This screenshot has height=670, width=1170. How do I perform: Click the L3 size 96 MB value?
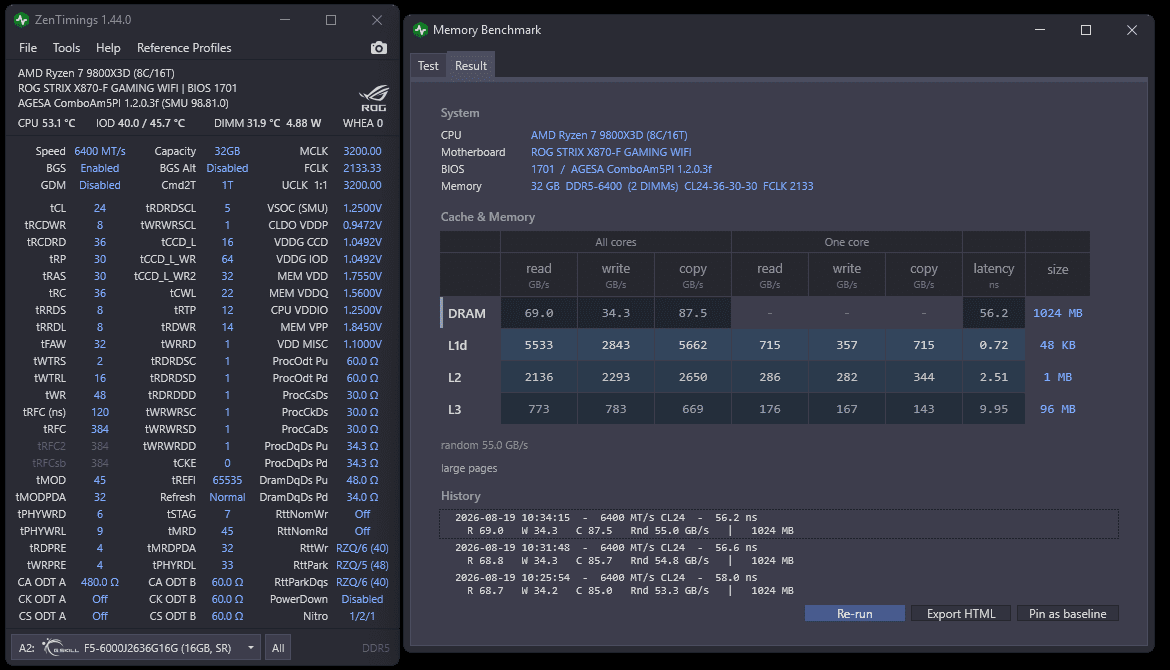point(1057,410)
